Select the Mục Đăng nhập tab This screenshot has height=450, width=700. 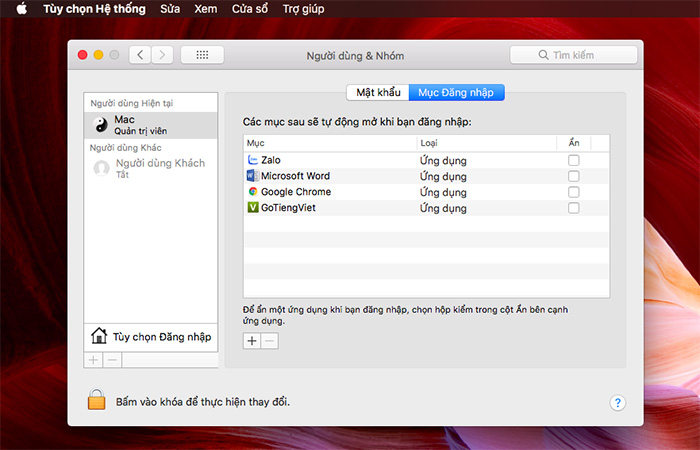pyautogui.click(x=456, y=92)
